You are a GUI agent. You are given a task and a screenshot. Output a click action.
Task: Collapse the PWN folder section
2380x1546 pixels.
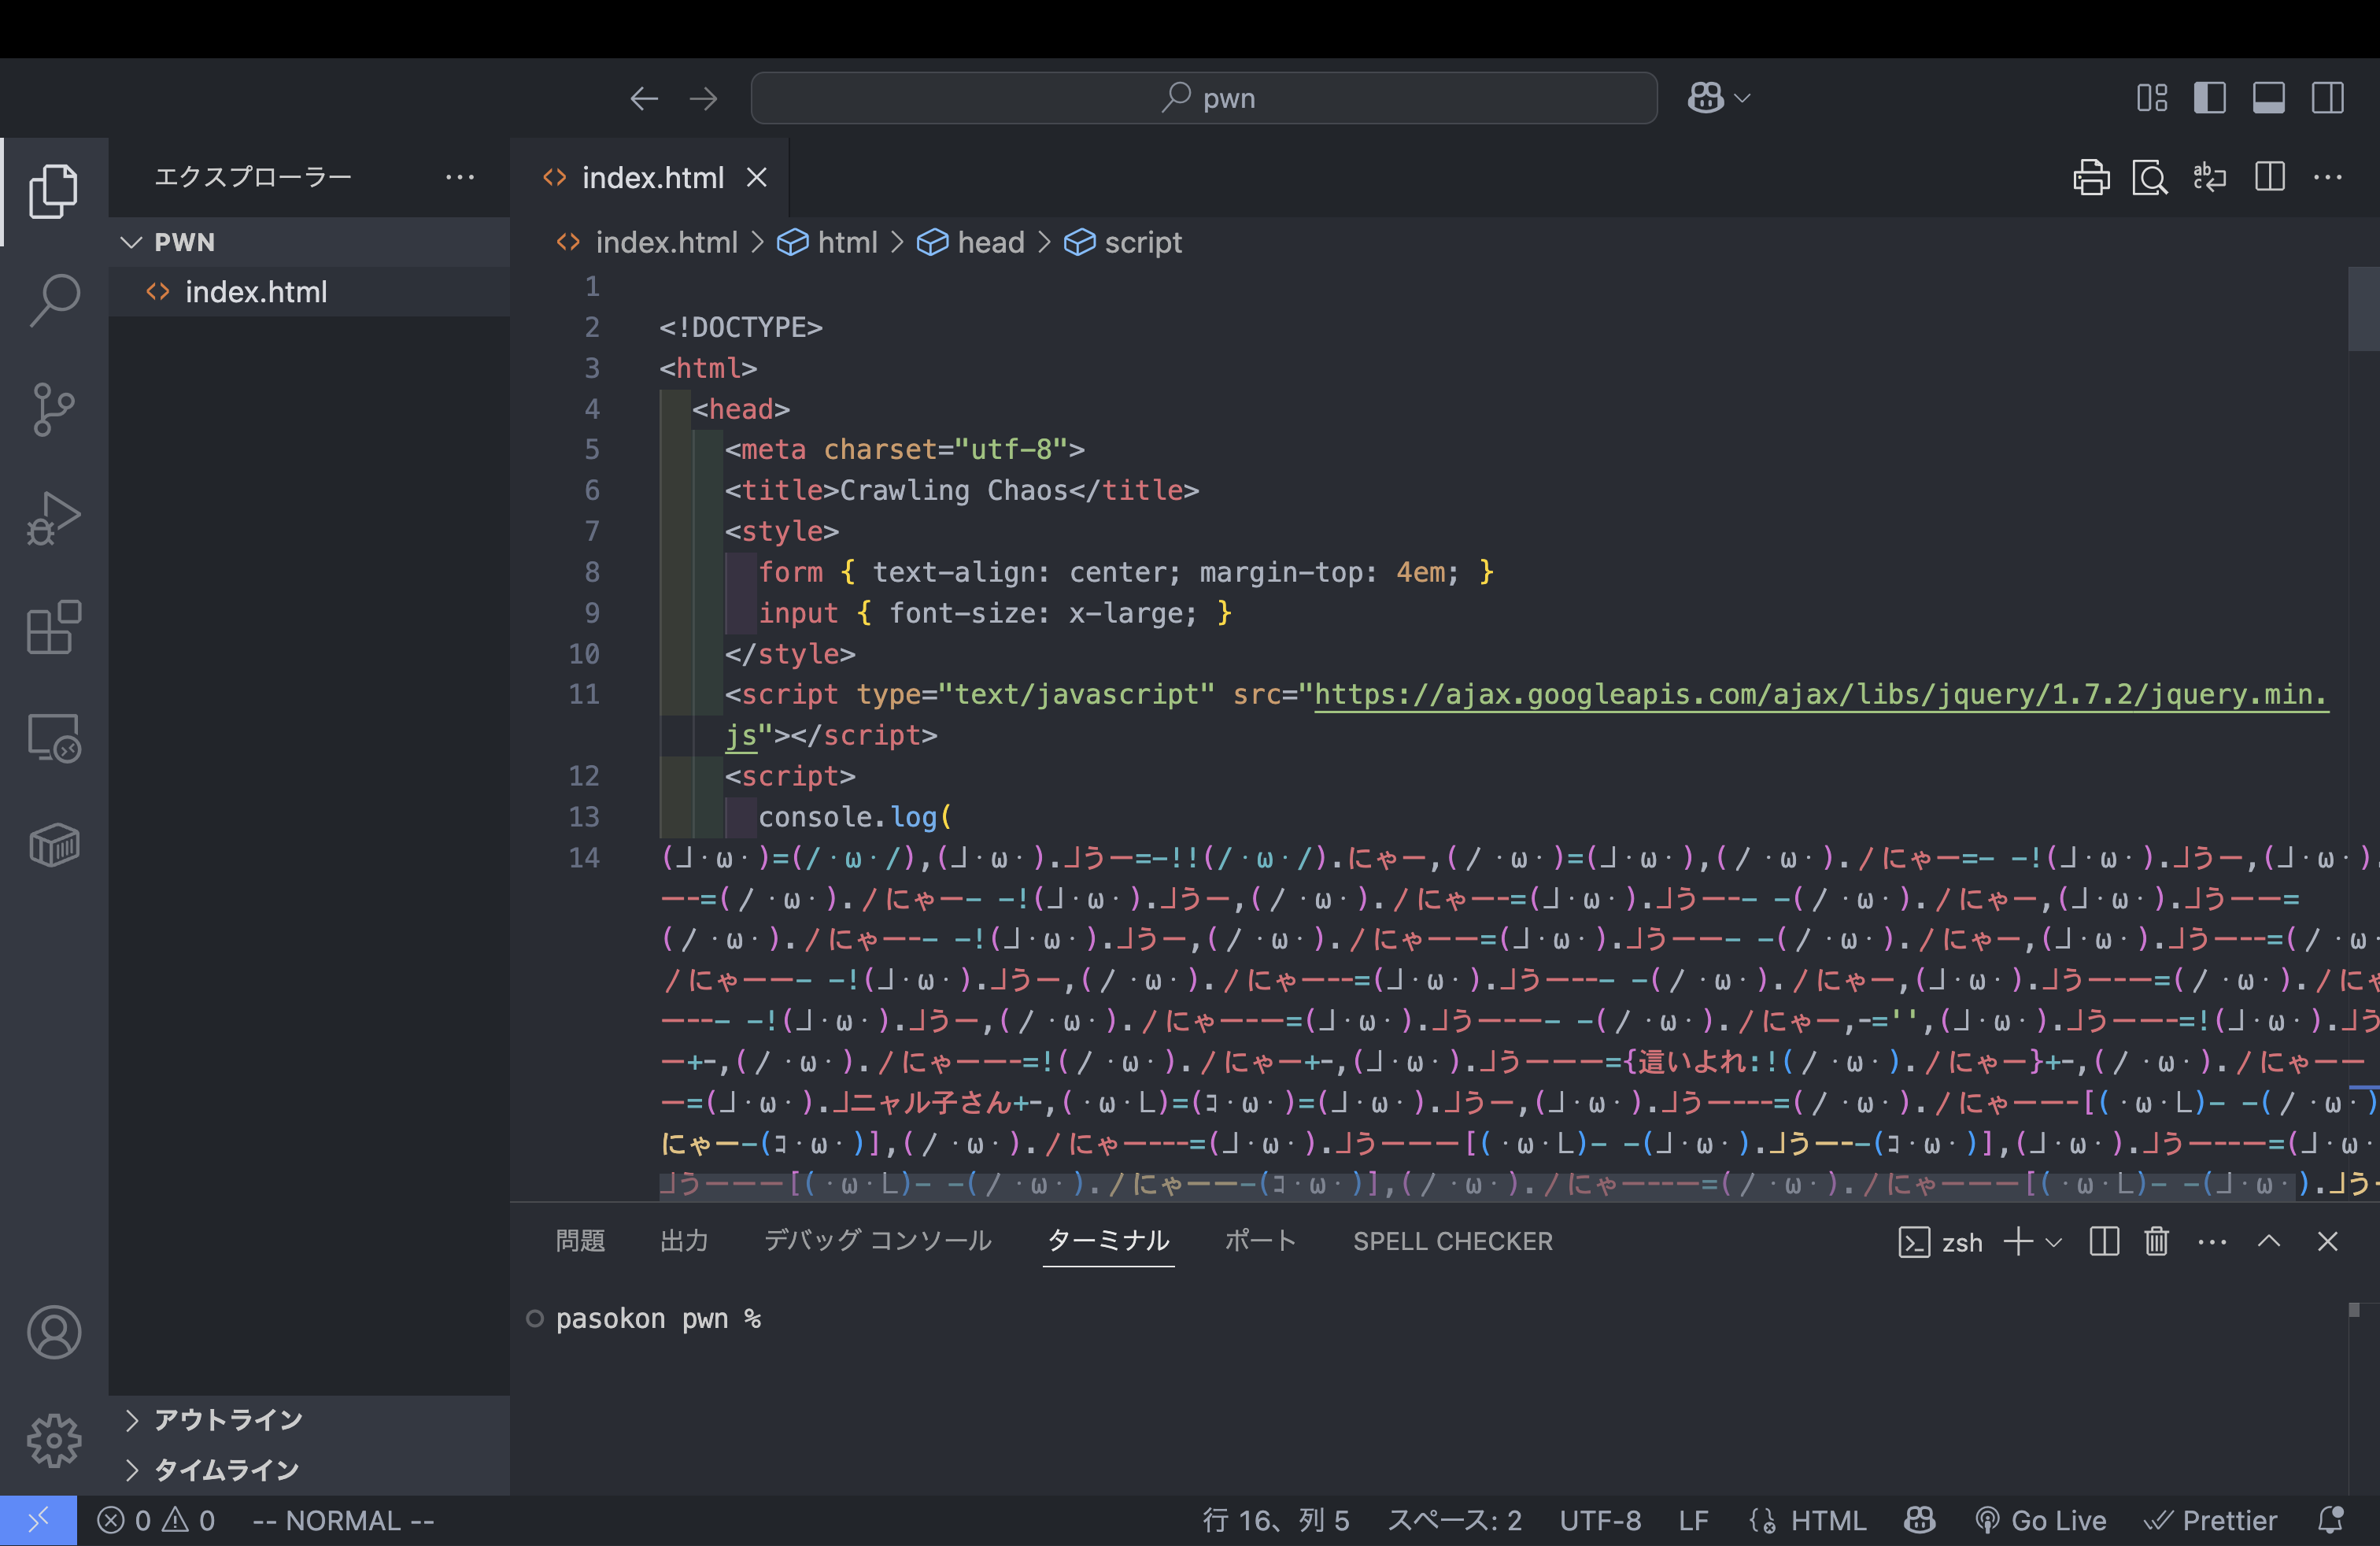click(x=132, y=242)
